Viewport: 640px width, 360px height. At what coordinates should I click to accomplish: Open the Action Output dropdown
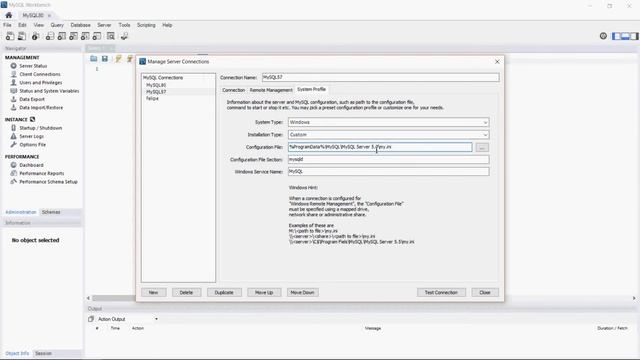pos(156,319)
